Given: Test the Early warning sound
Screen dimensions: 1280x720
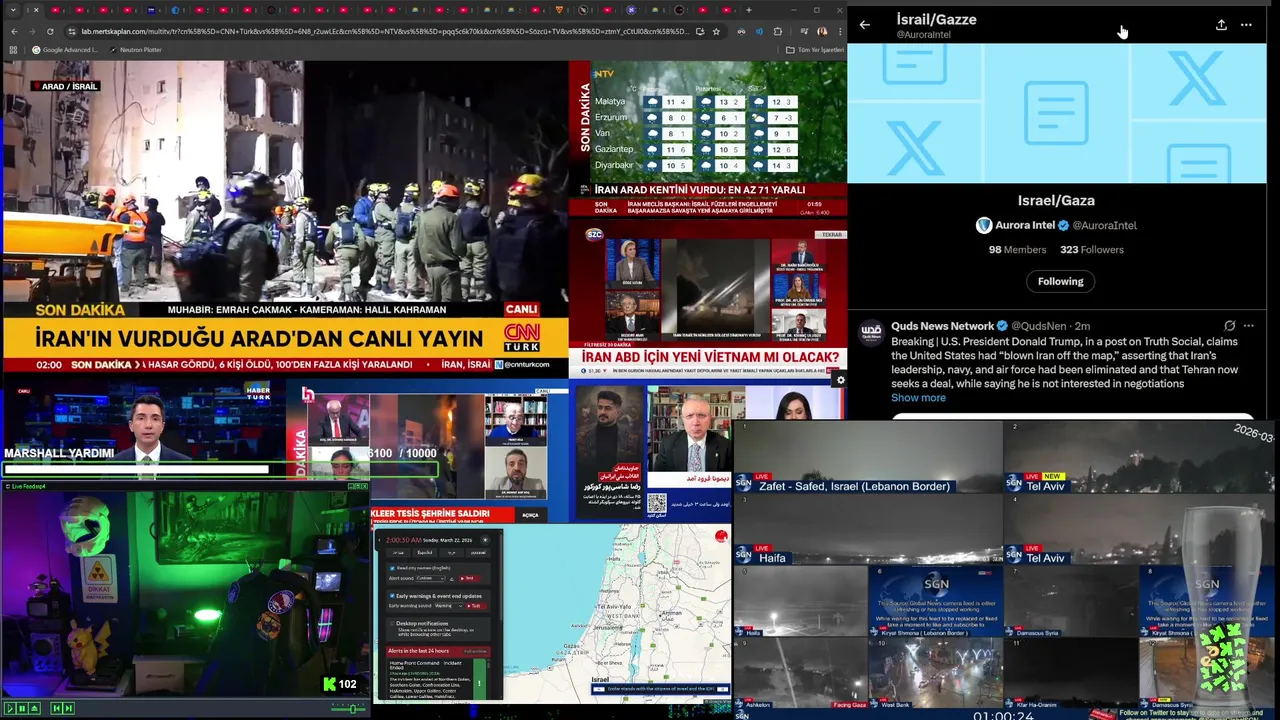Looking at the screenshot, I should 476,606.
